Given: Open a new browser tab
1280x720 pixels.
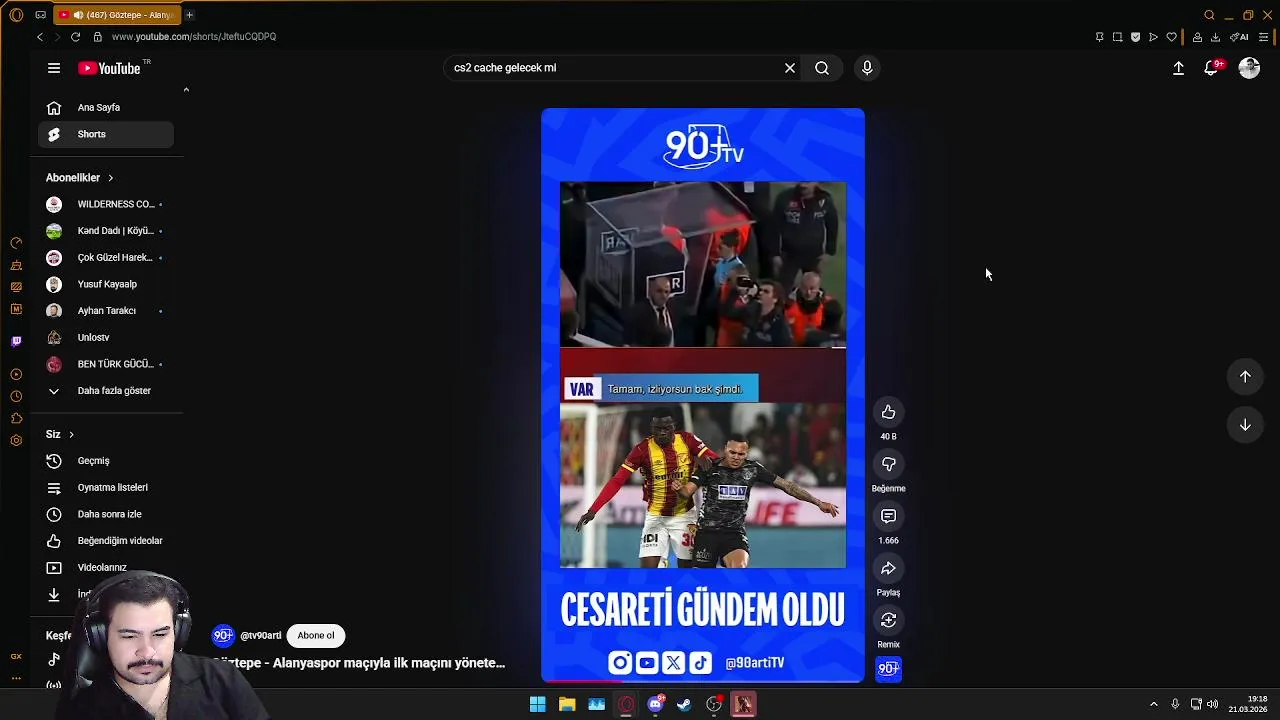Looking at the screenshot, I should [x=190, y=15].
